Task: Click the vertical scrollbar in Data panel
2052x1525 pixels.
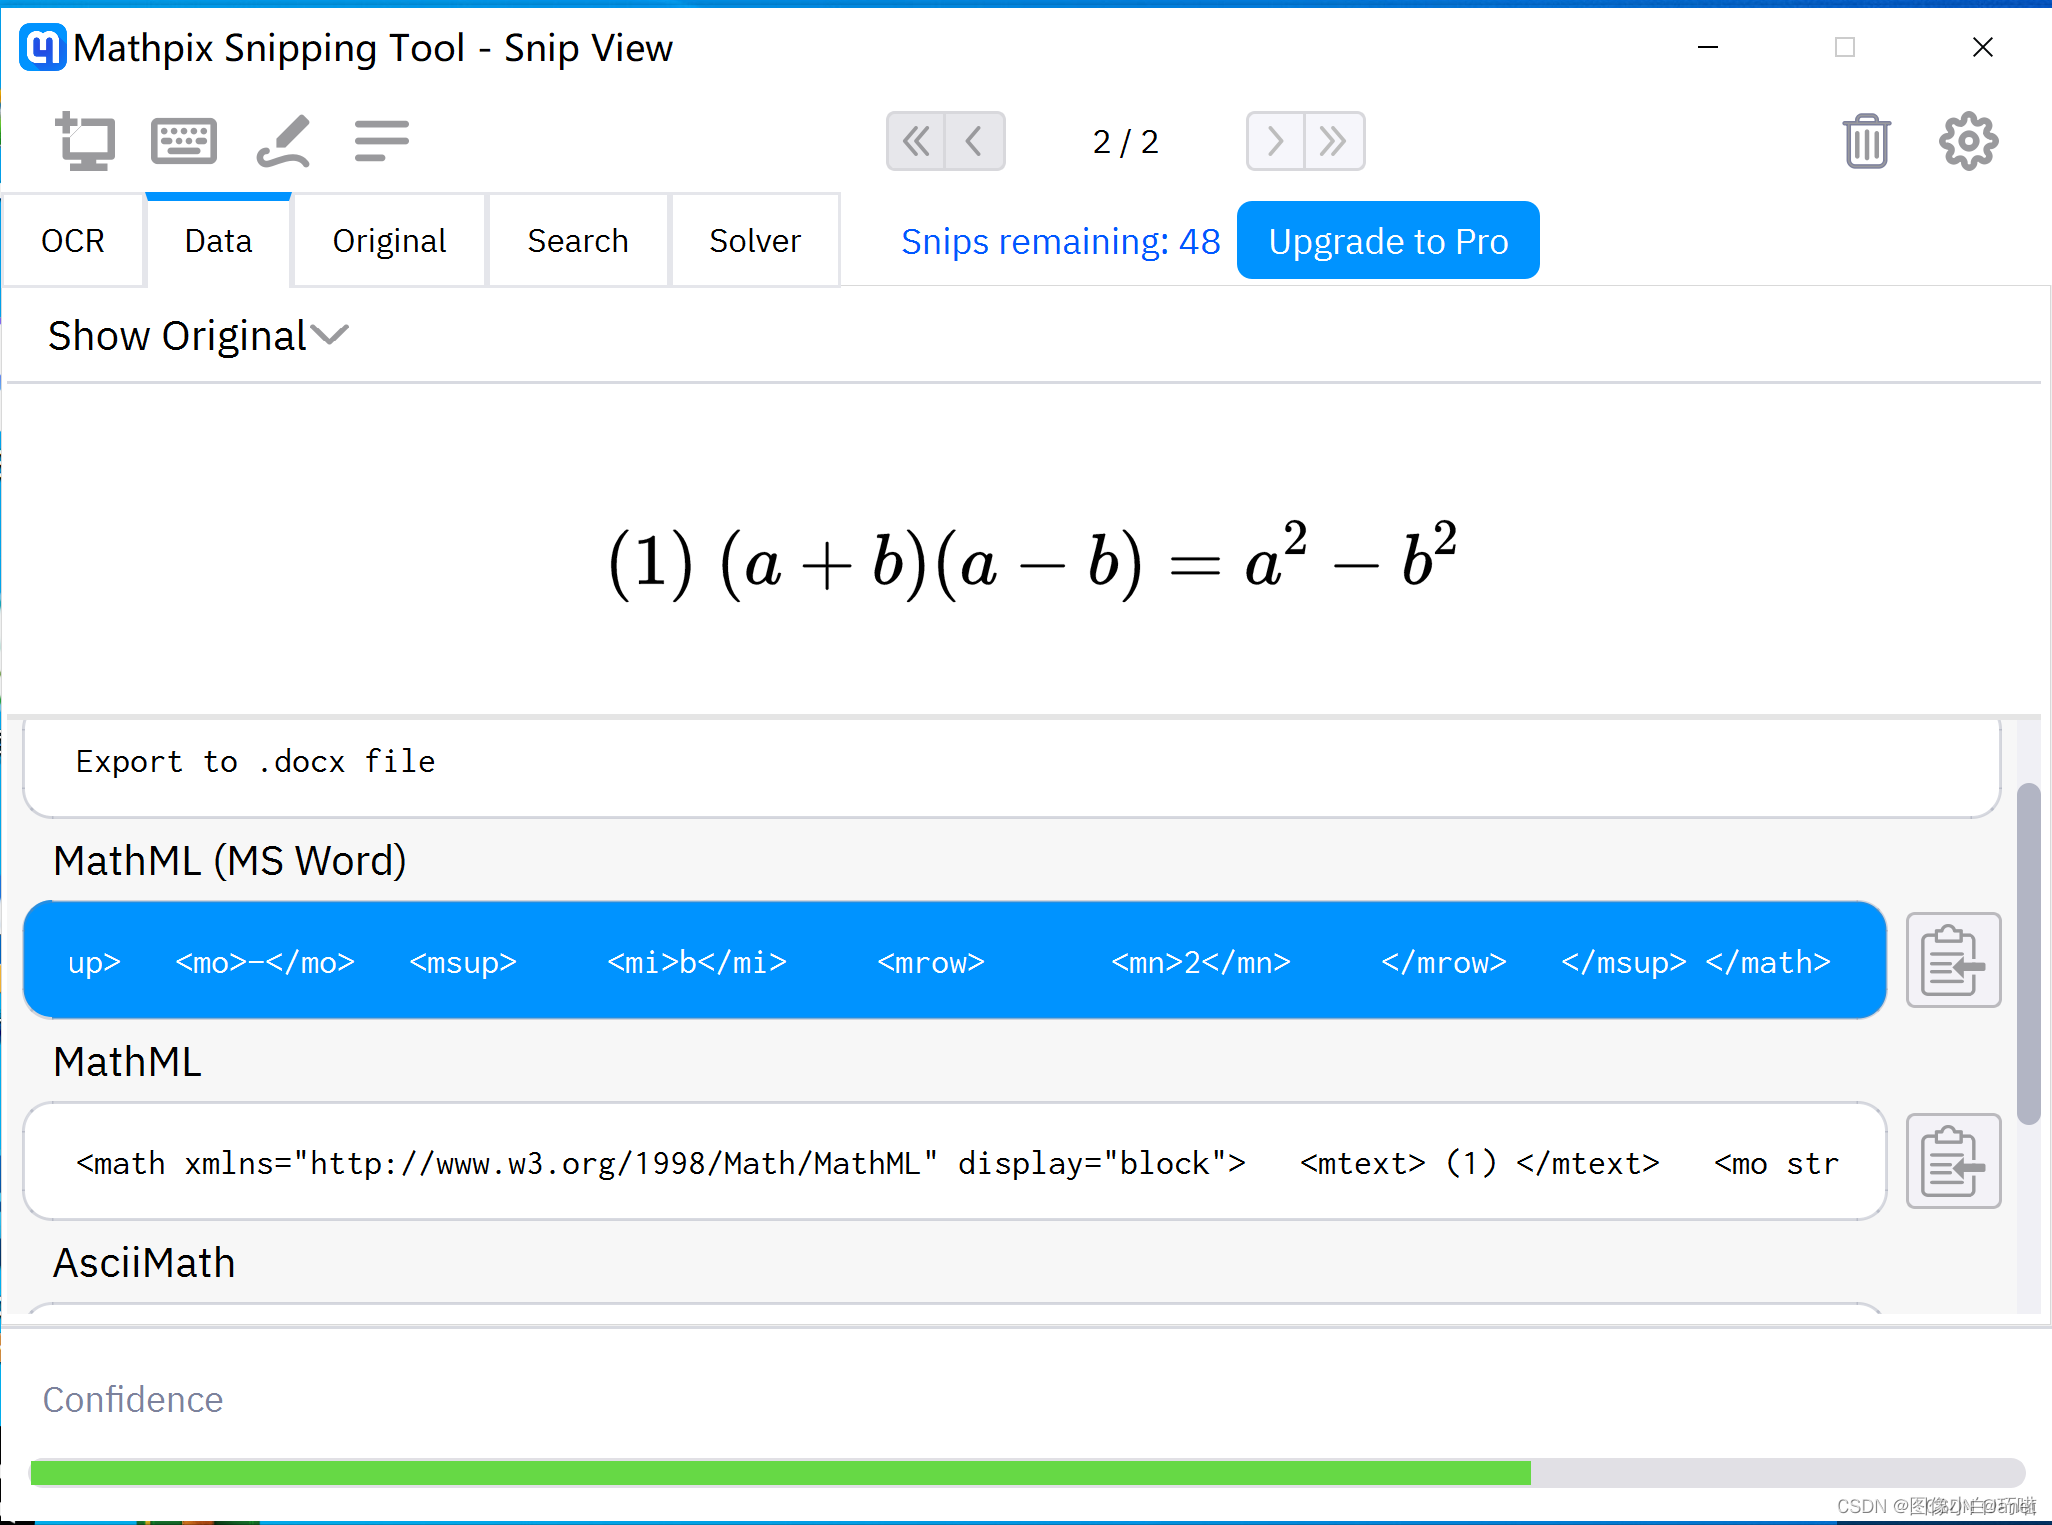Action: (x=2028, y=955)
